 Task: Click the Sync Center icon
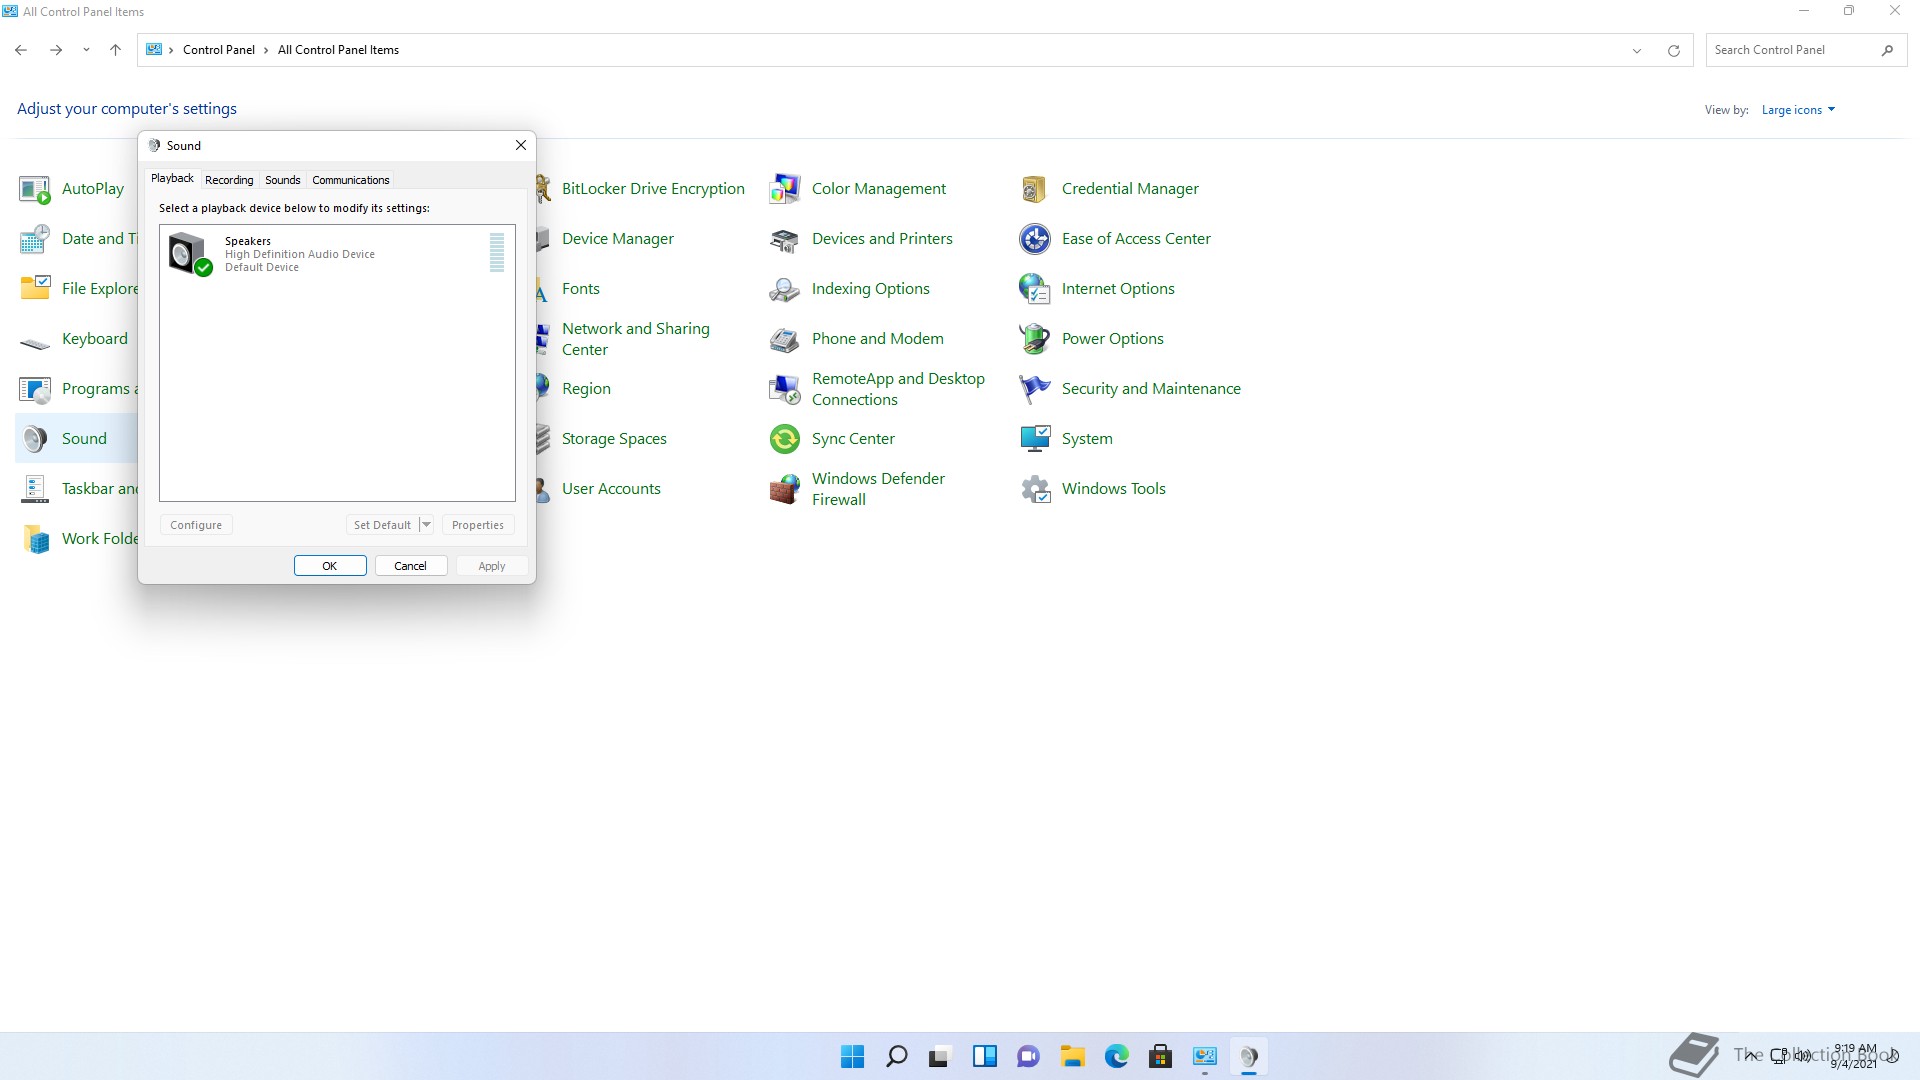tap(785, 439)
